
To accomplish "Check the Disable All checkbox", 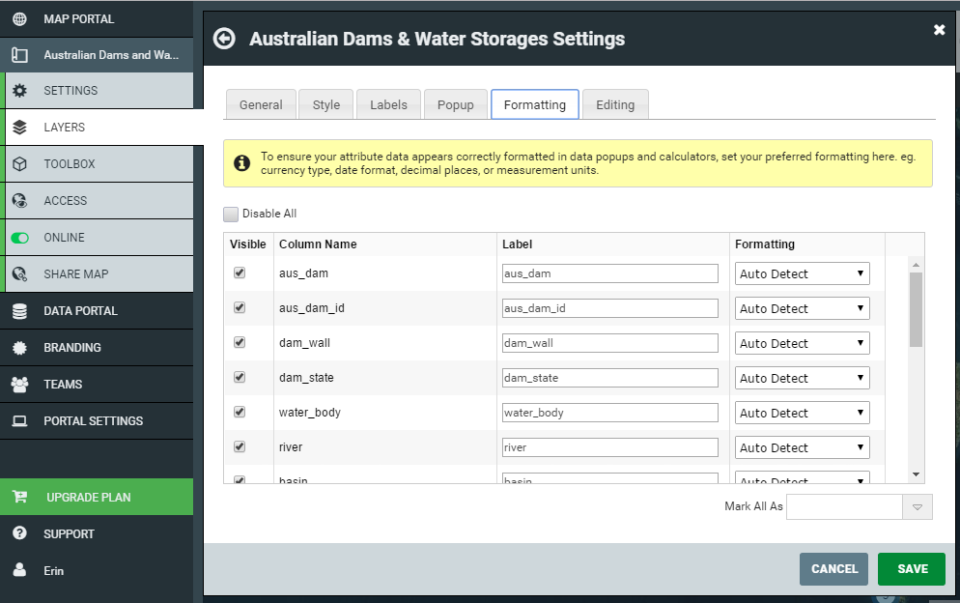I will coord(231,214).
